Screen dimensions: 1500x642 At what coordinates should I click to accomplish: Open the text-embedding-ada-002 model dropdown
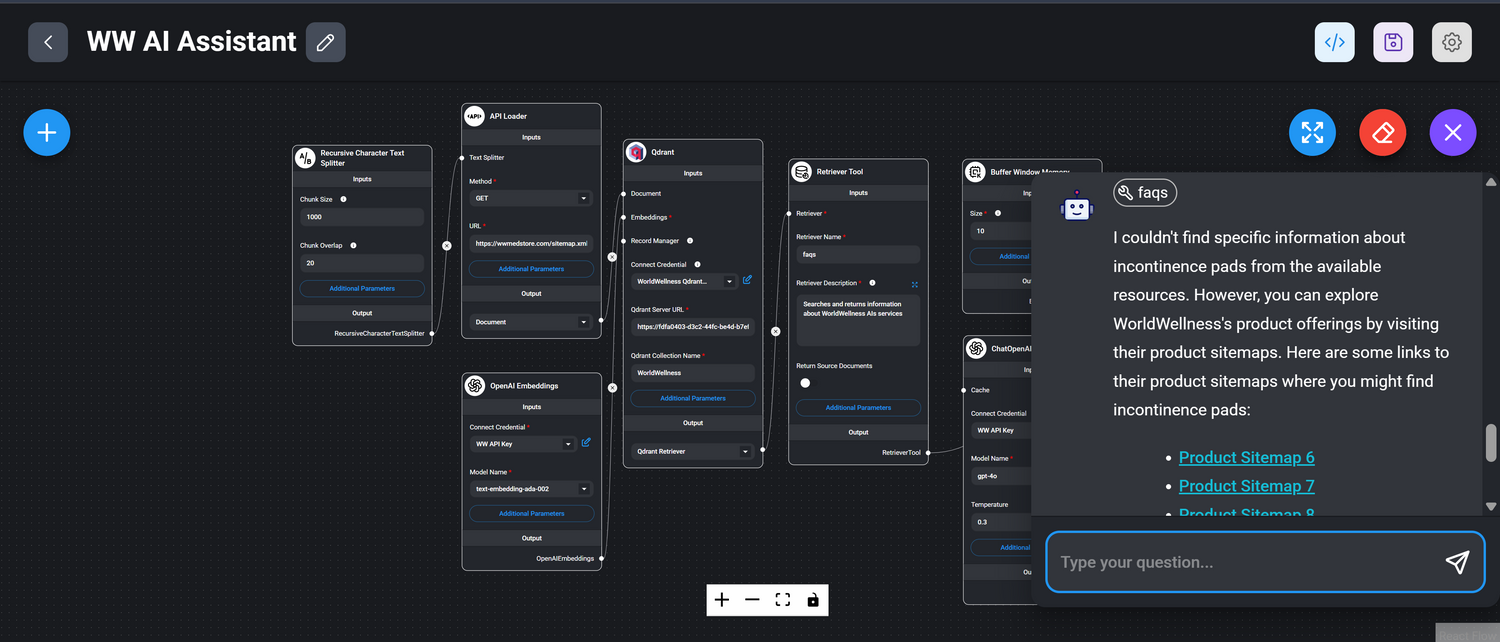pos(531,489)
